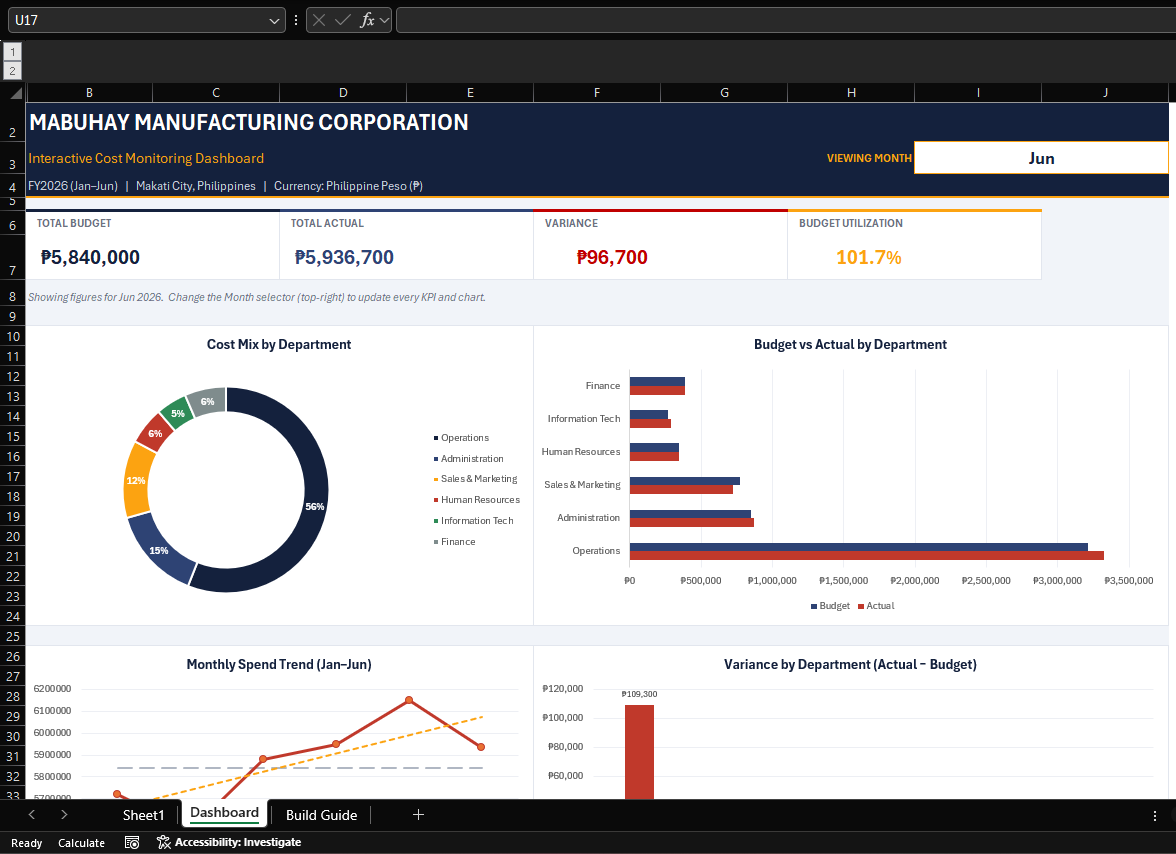Expand the function dropdown chevron beside fx
The image size is (1176, 854).
[385, 20]
